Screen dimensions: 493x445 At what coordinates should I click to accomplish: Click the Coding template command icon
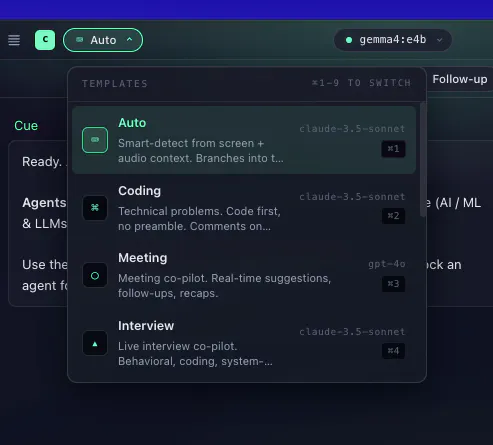pyautogui.click(x=95, y=208)
